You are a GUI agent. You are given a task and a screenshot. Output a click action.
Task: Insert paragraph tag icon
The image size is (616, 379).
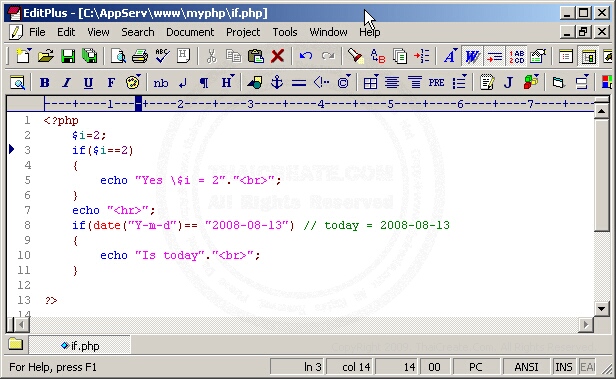(204, 82)
